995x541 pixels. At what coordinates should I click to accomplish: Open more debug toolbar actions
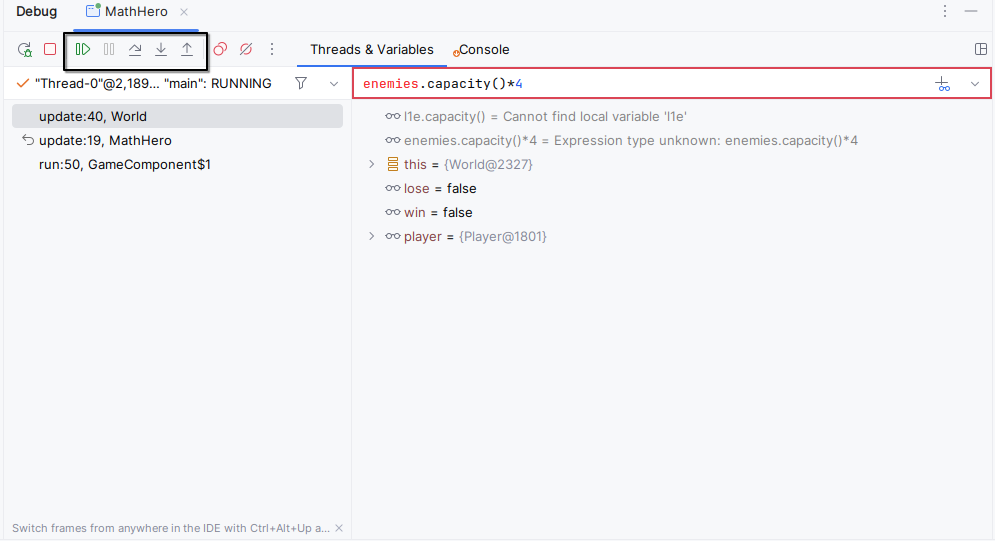(x=272, y=49)
